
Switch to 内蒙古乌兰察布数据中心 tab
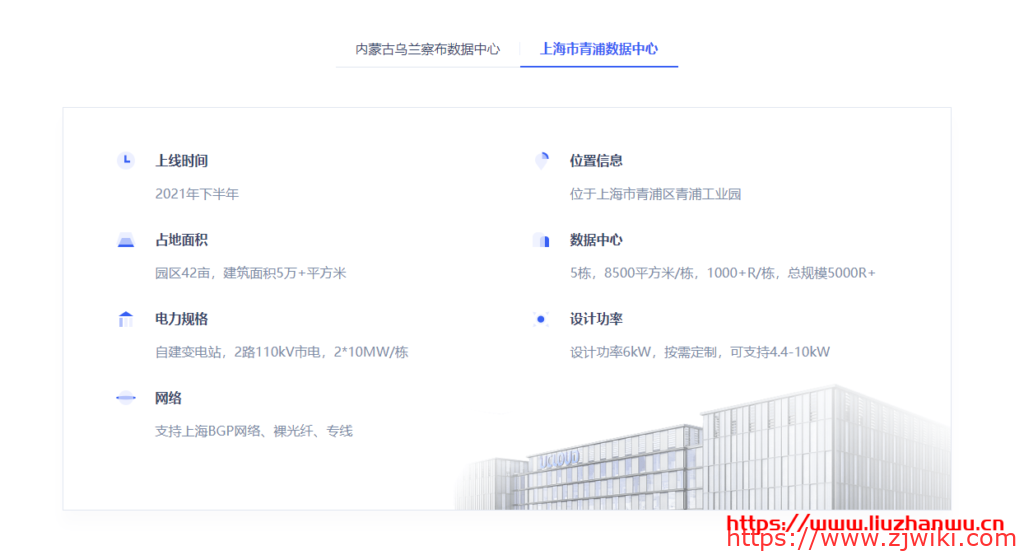point(428,49)
